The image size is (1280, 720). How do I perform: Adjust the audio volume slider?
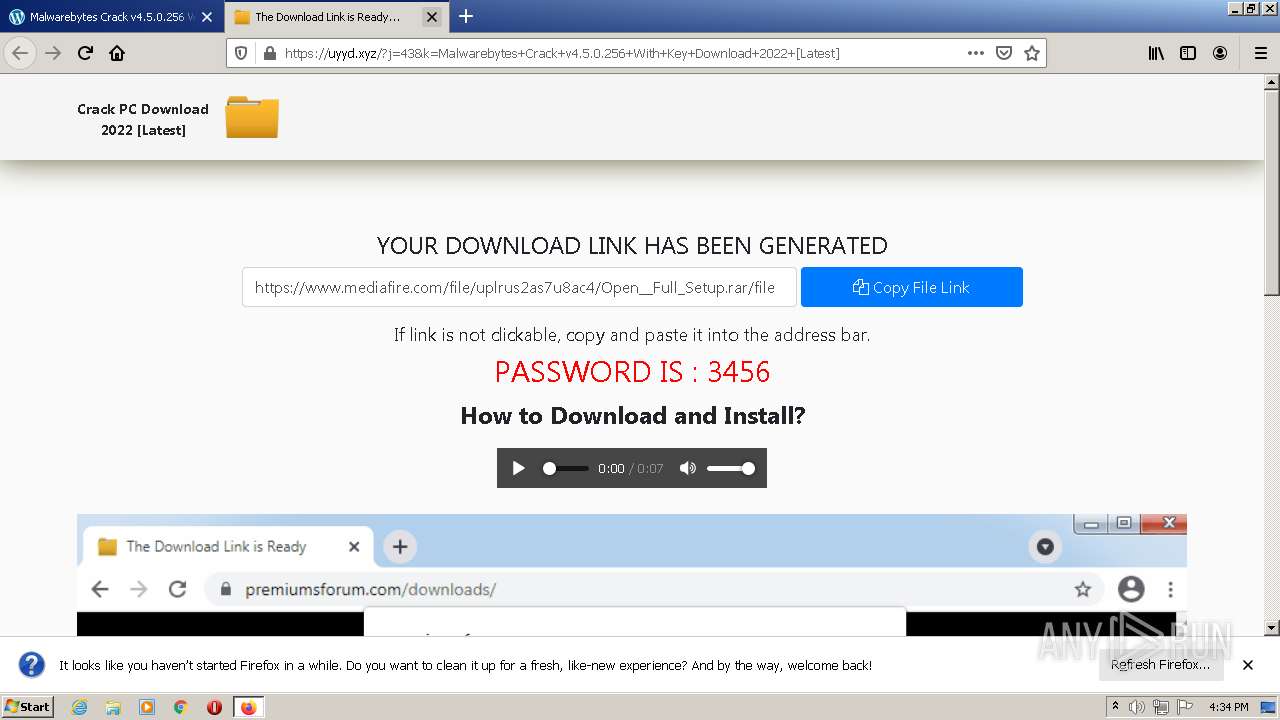pos(731,468)
